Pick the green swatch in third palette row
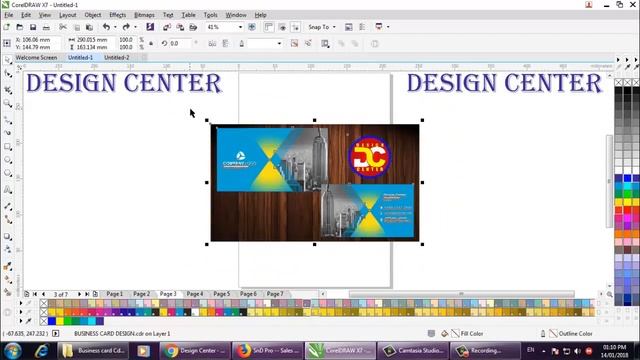The width and height of the screenshot is (640, 360). pyautogui.click(x=68, y=321)
